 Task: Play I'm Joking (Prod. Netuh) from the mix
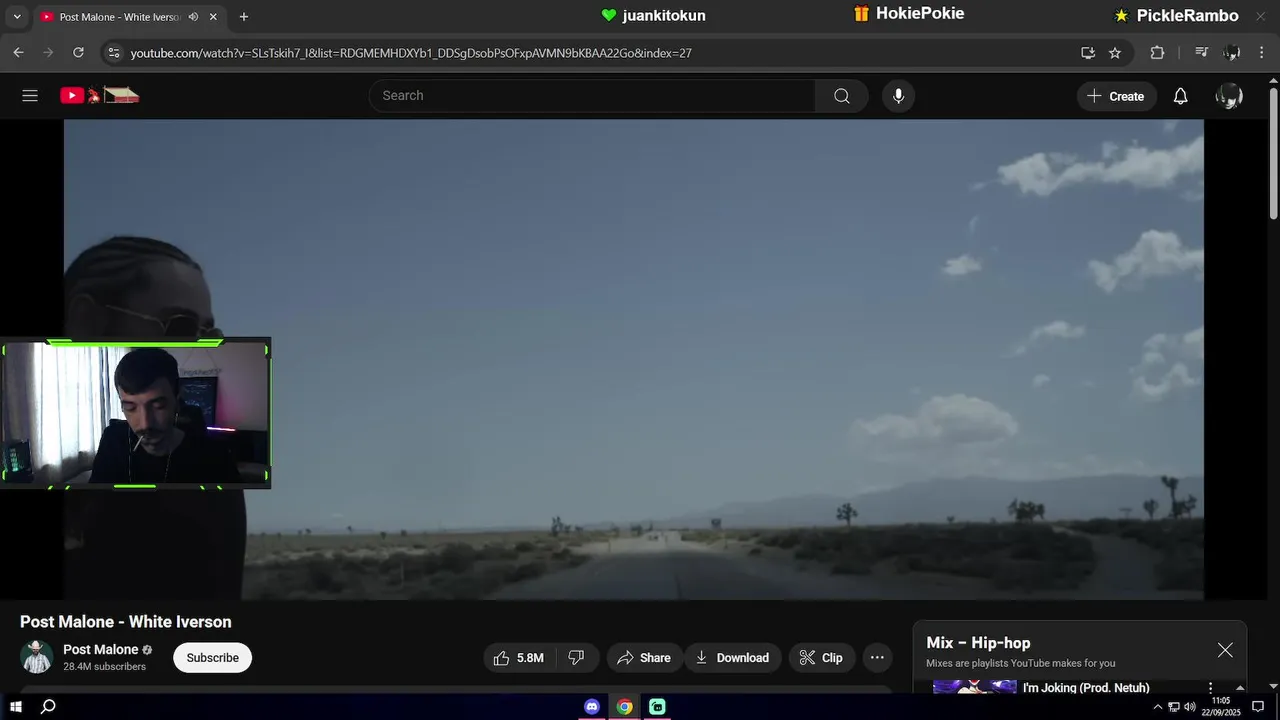(x=1086, y=688)
